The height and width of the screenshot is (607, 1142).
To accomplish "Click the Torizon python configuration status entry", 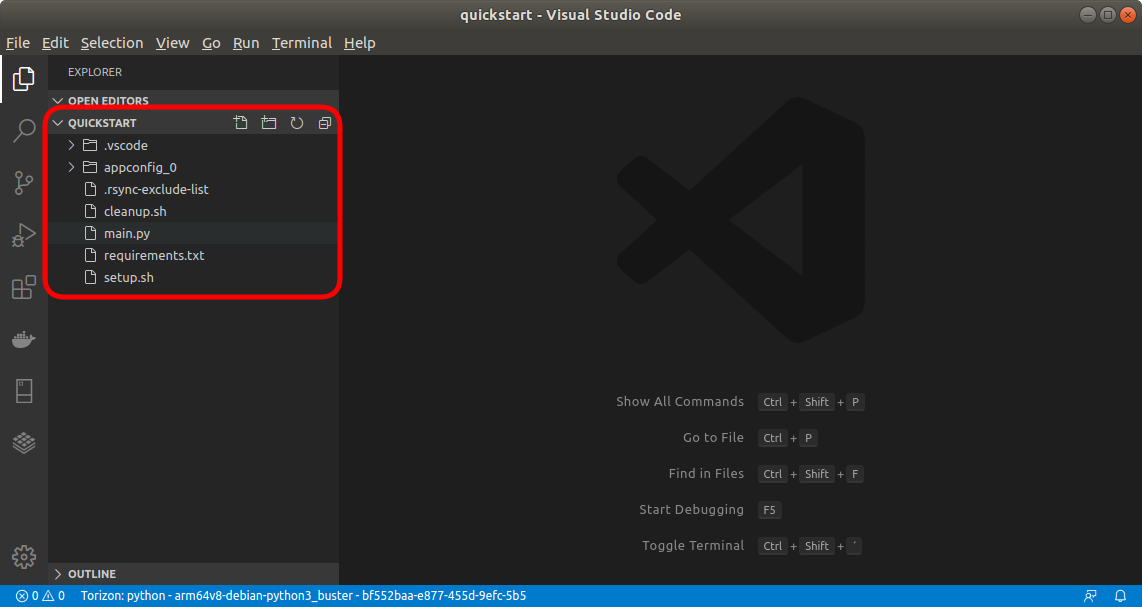I will (x=303, y=596).
